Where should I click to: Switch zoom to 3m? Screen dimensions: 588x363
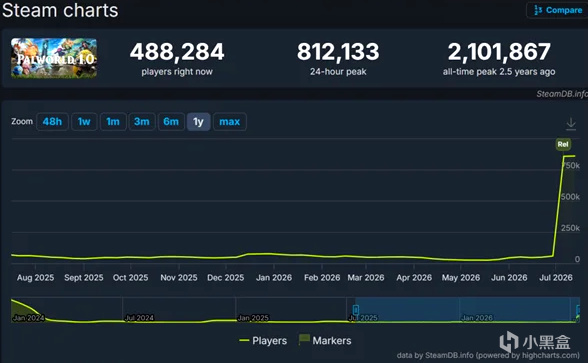coord(142,122)
